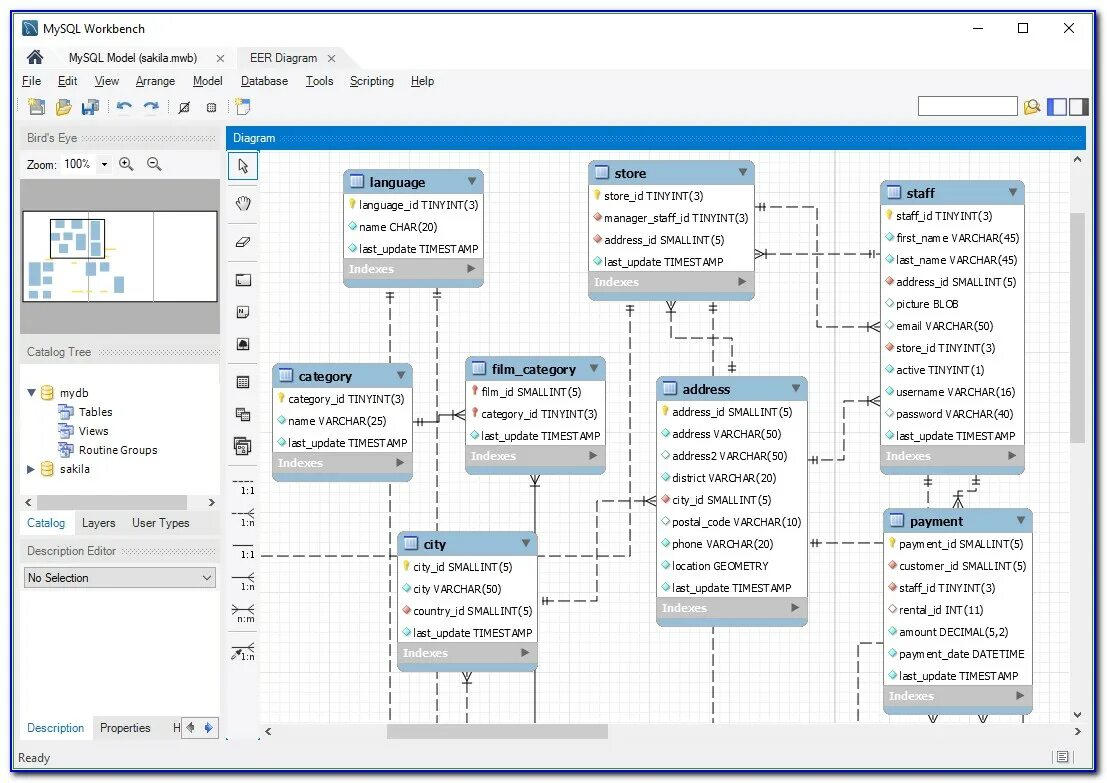Switch to the EER Diagram tab
The height and width of the screenshot is (783, 1107).
point(283,58)
